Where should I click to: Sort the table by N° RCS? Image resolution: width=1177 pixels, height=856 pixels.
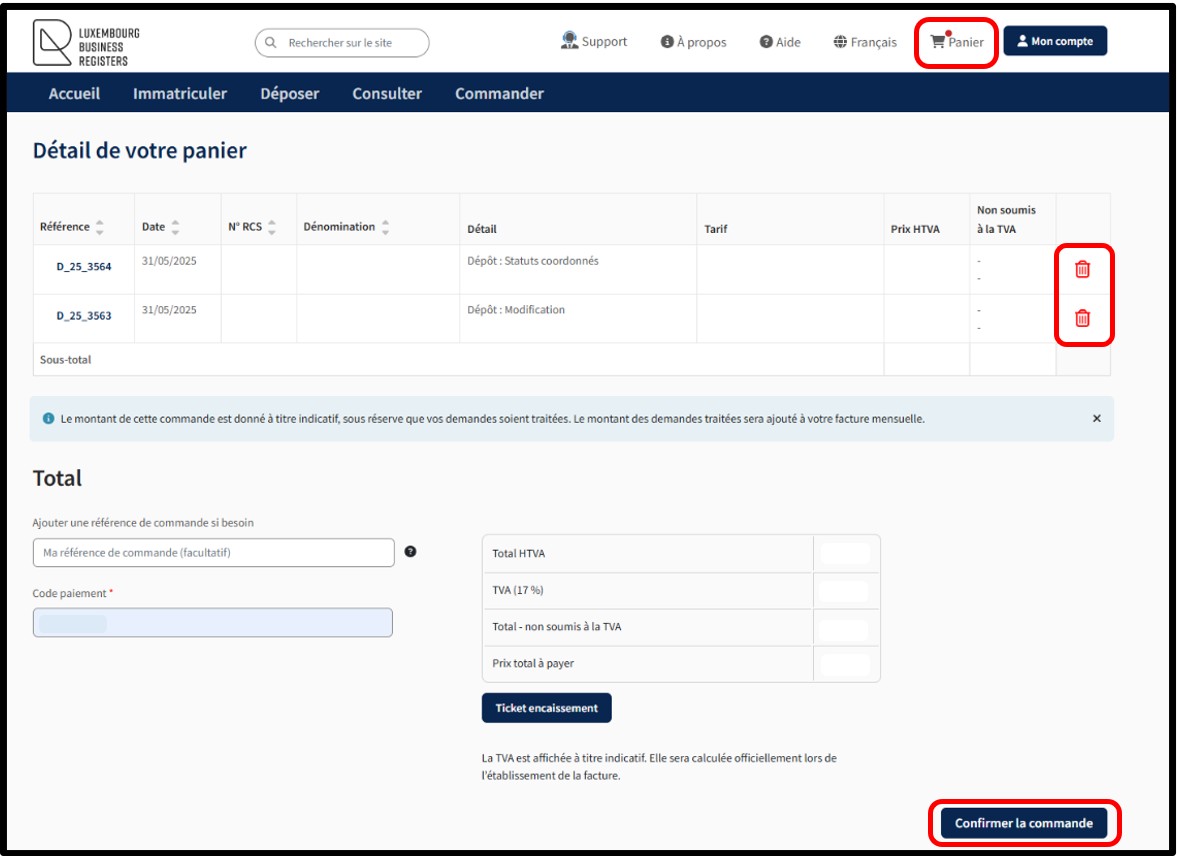click(272, 227)
